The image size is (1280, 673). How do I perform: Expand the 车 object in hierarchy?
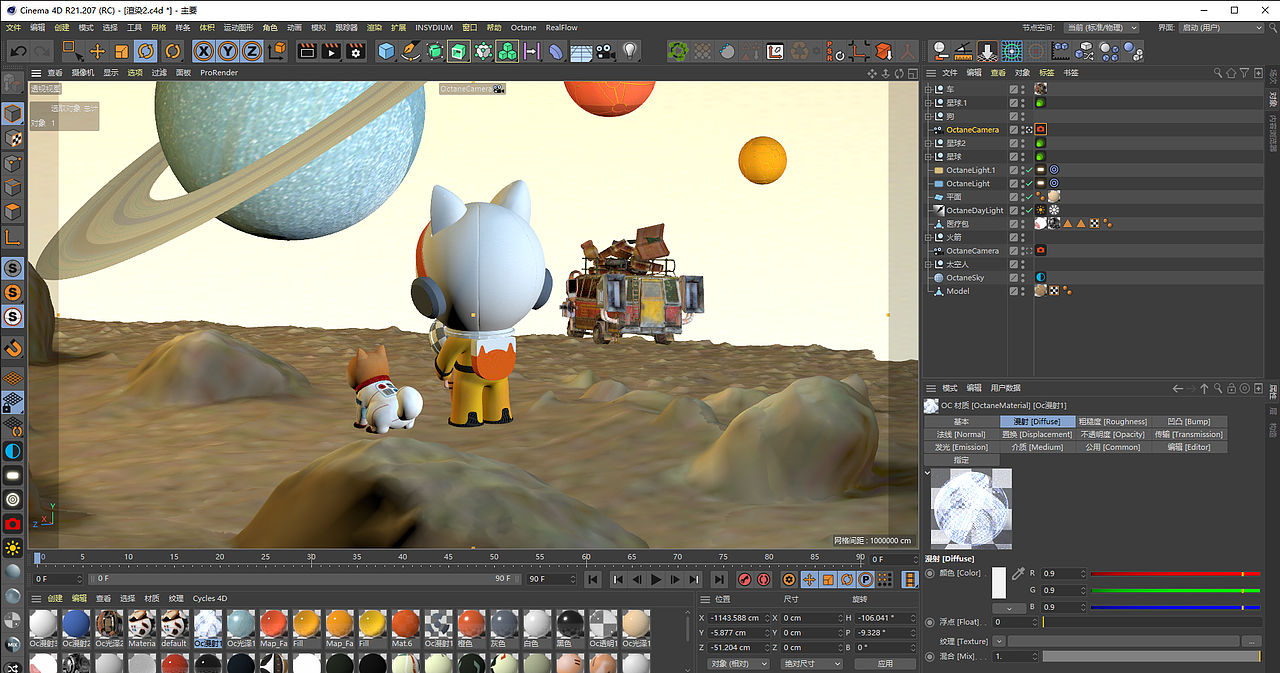[928, 89]
